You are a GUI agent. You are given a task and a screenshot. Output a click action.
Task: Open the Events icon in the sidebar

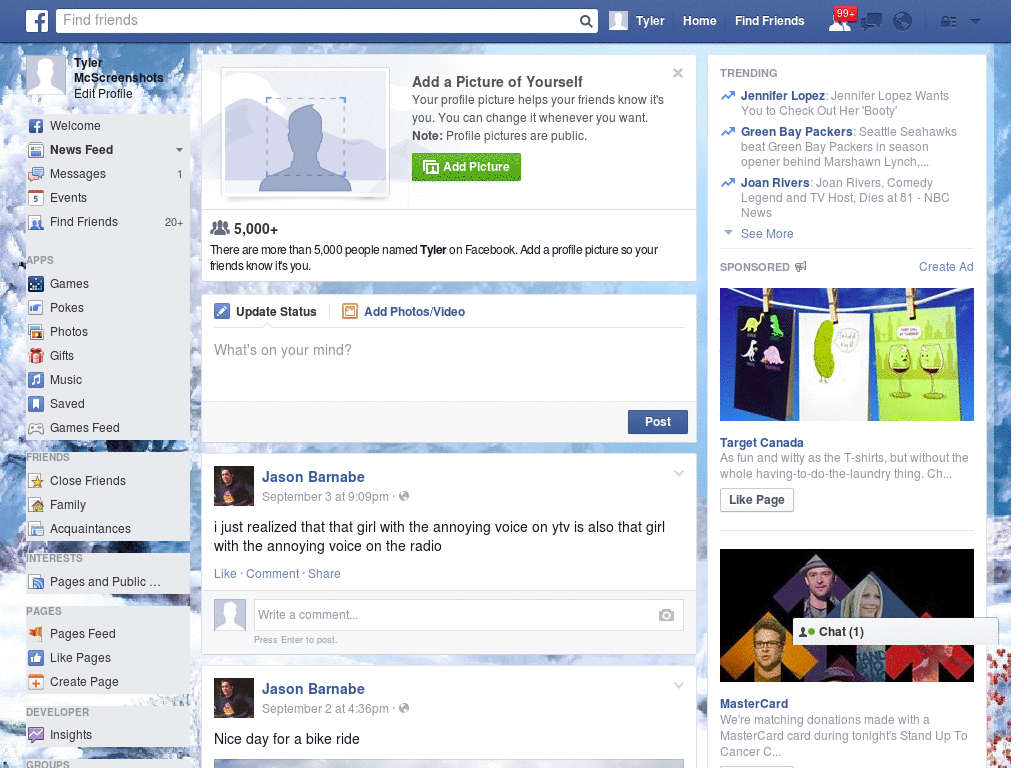35,198
